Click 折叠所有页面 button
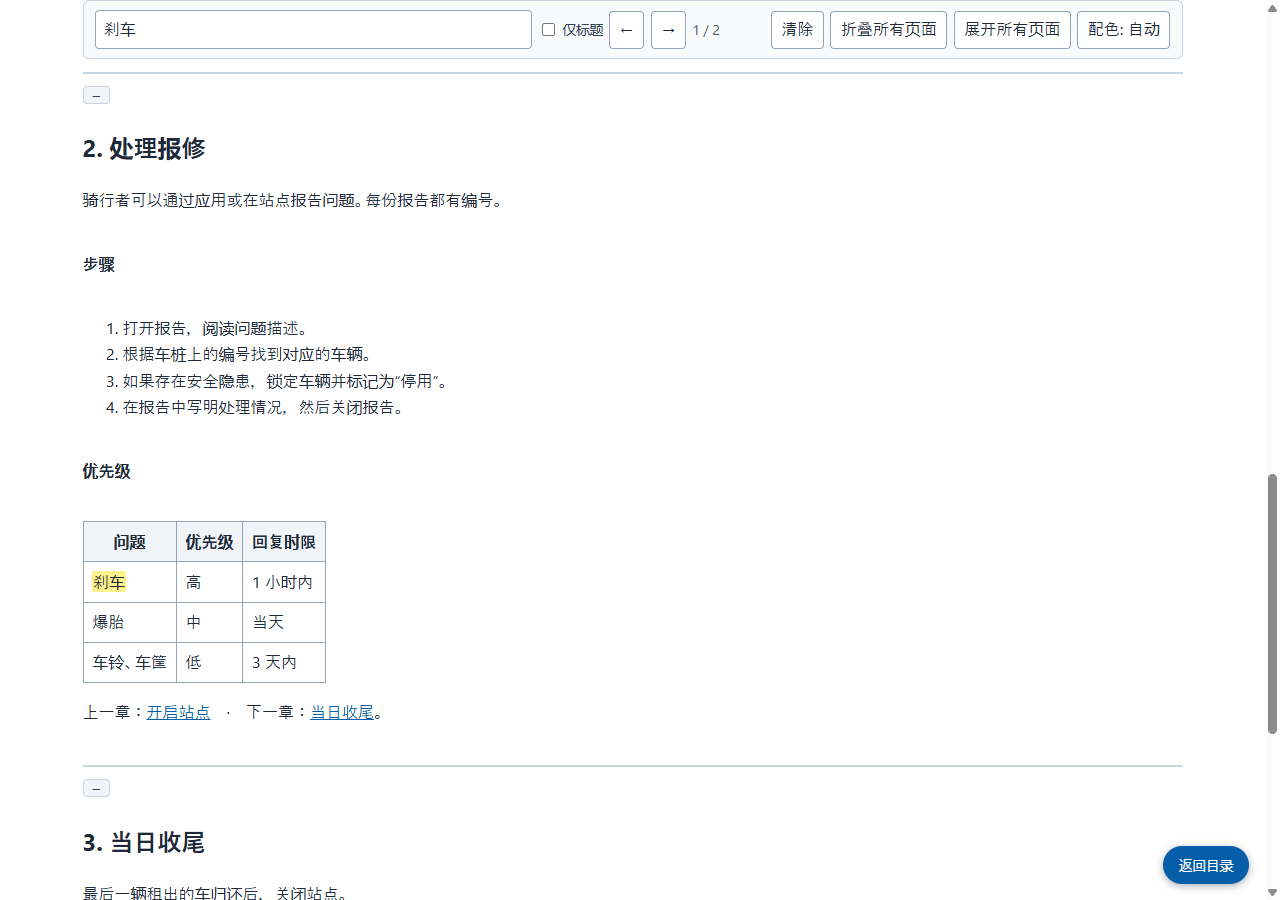1280x900 pixels. (x=888, y=30)
